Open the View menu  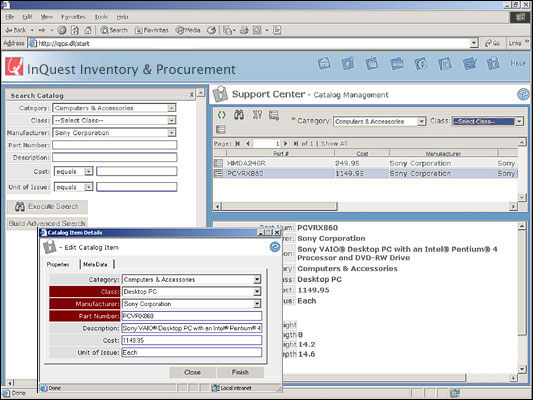click(x=47, y=17)
